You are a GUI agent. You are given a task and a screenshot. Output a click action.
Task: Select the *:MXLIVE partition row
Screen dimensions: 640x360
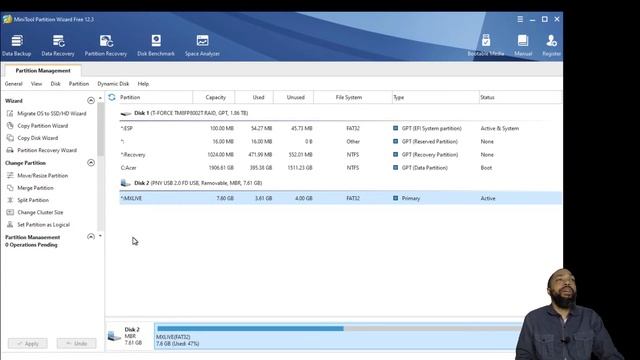(x=340, y=198)
